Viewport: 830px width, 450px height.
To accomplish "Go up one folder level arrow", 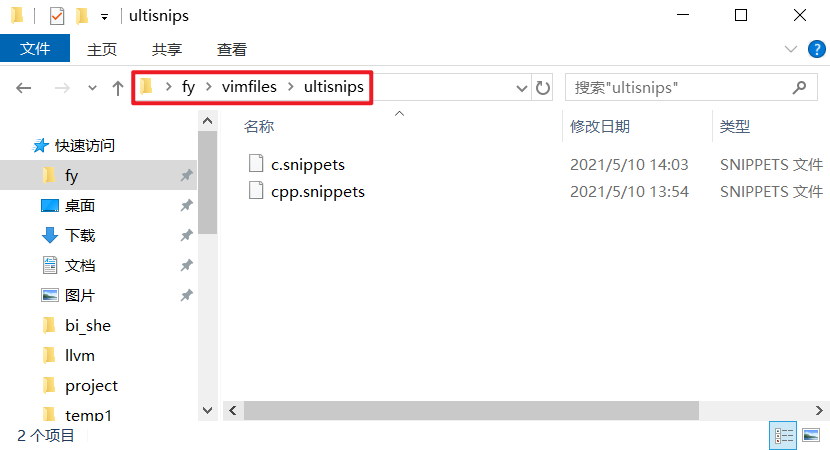I will click(118, 88).
